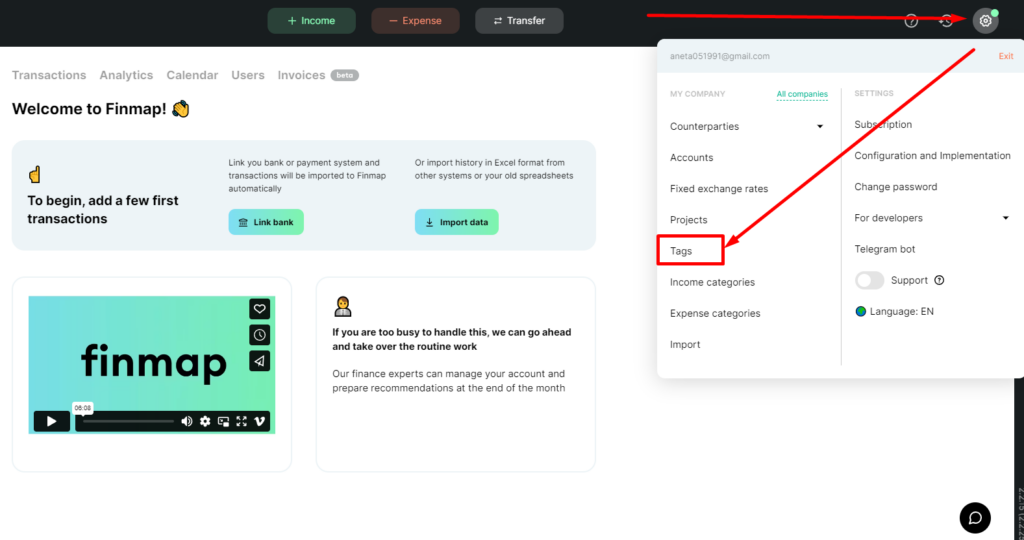Screen dimensions: 1024x540
Task: Open video settings gear in player
Action: (x=205, y=421)
